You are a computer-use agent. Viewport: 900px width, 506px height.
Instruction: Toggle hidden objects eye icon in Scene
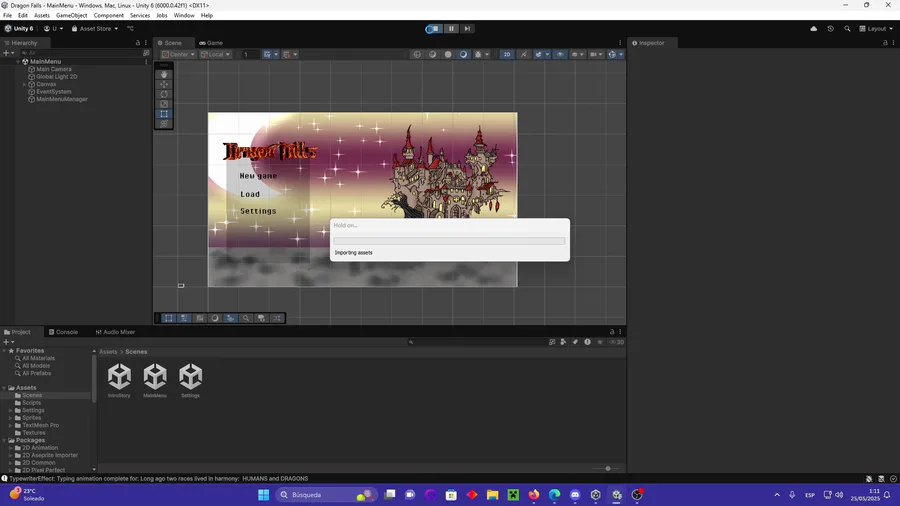[560, 55]
